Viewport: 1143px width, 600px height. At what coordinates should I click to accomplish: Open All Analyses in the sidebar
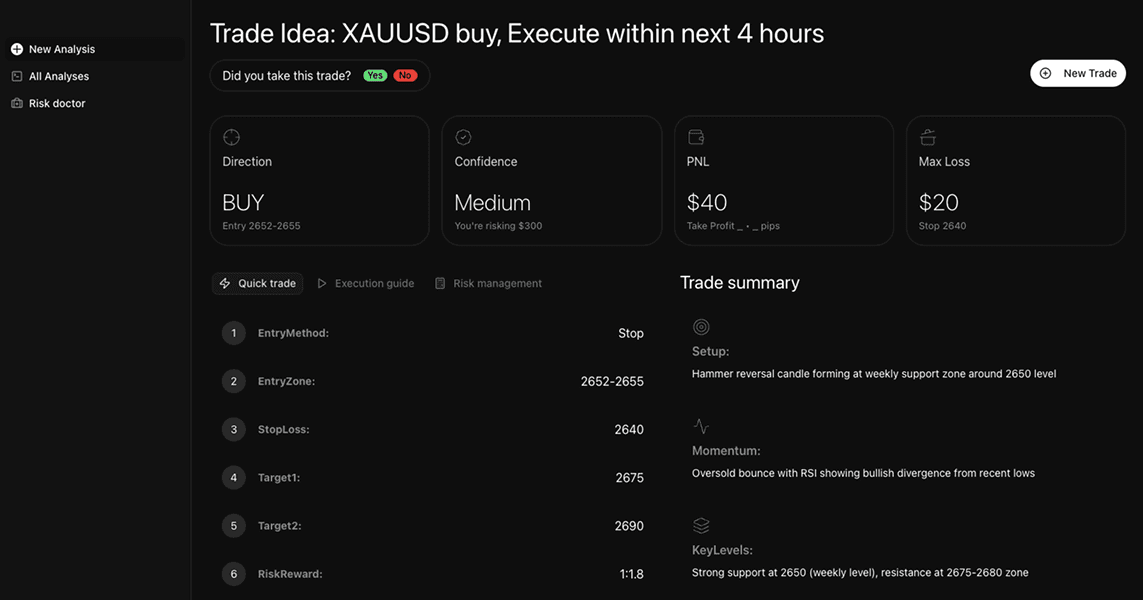click(x=59, y=76)
